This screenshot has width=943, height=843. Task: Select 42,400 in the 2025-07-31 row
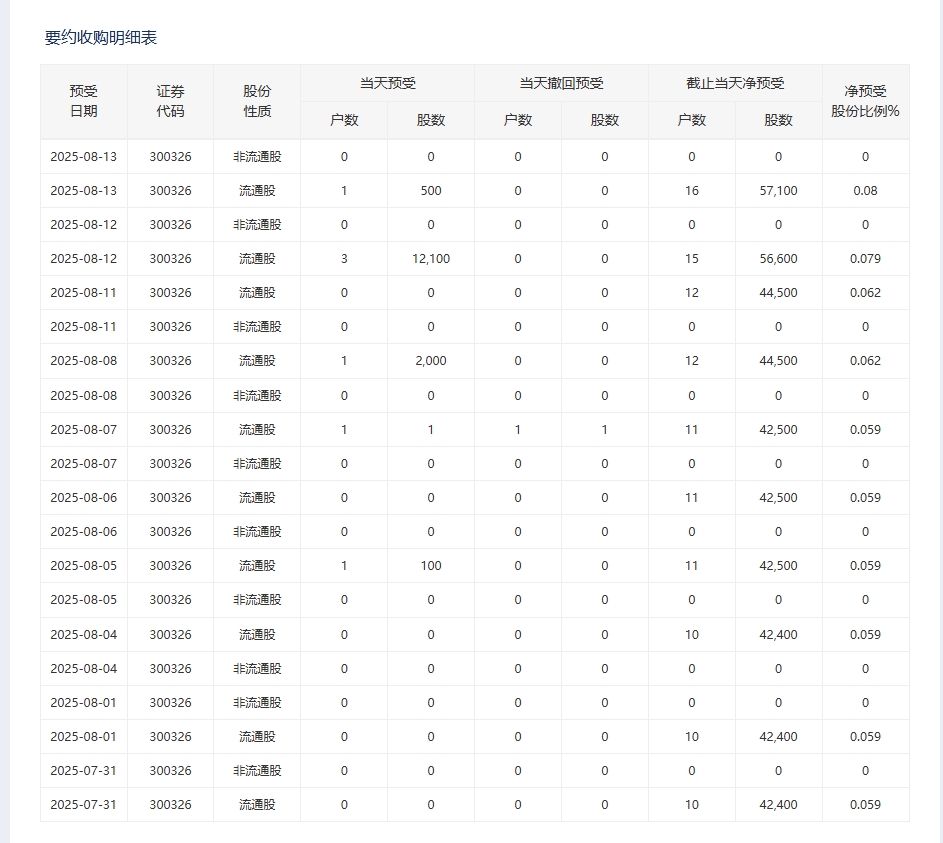778,805
